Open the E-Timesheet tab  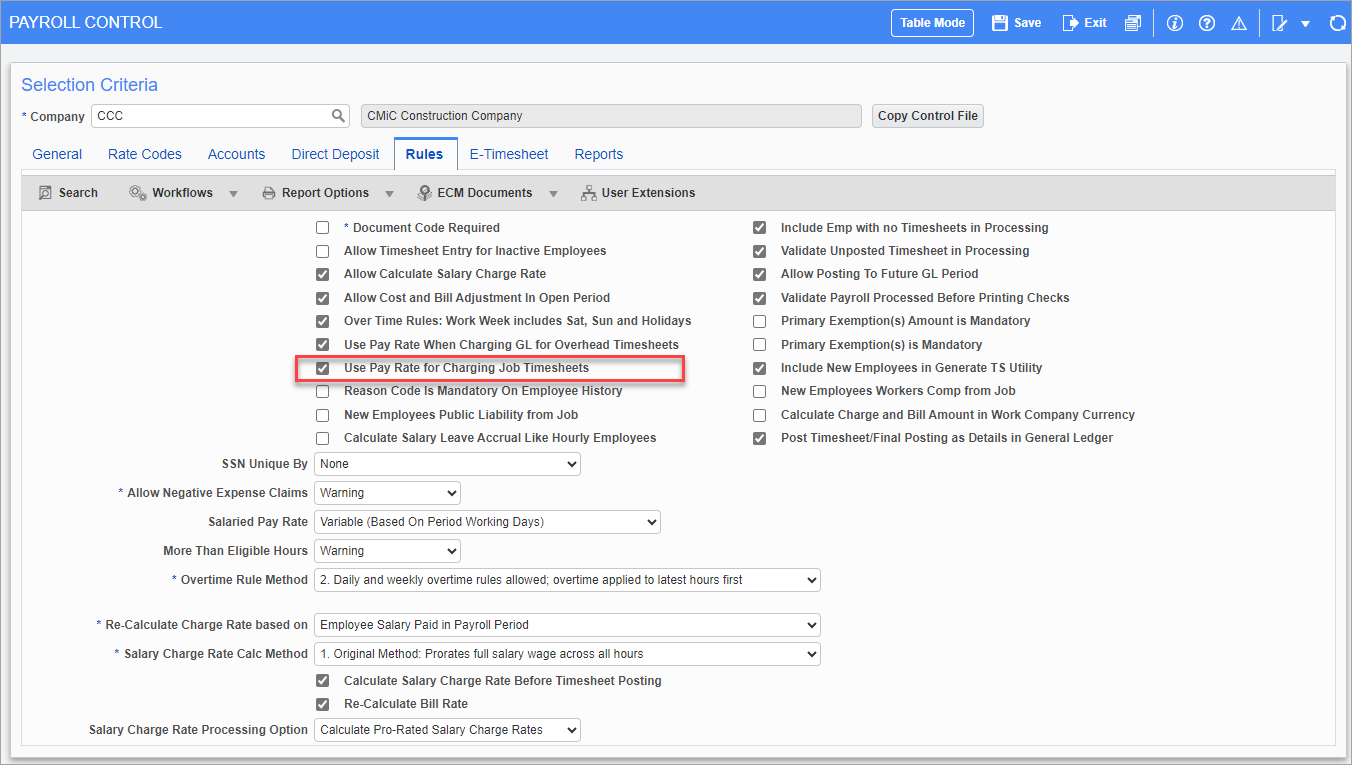coord(509,154)
